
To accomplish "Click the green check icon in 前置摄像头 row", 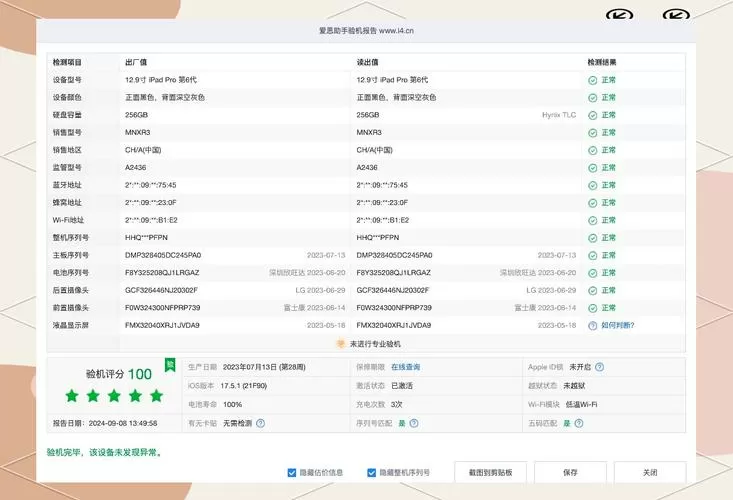I will click(x=592, y=308).
